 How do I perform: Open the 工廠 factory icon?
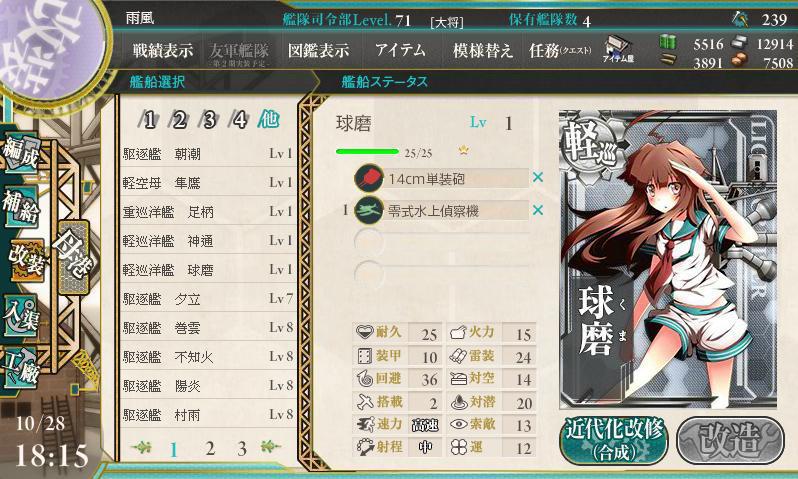(21, 369)
